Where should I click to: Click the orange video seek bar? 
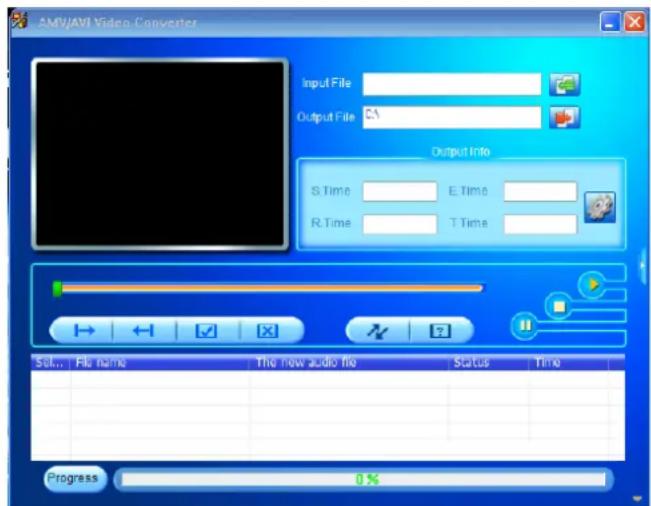click(272, 288)
